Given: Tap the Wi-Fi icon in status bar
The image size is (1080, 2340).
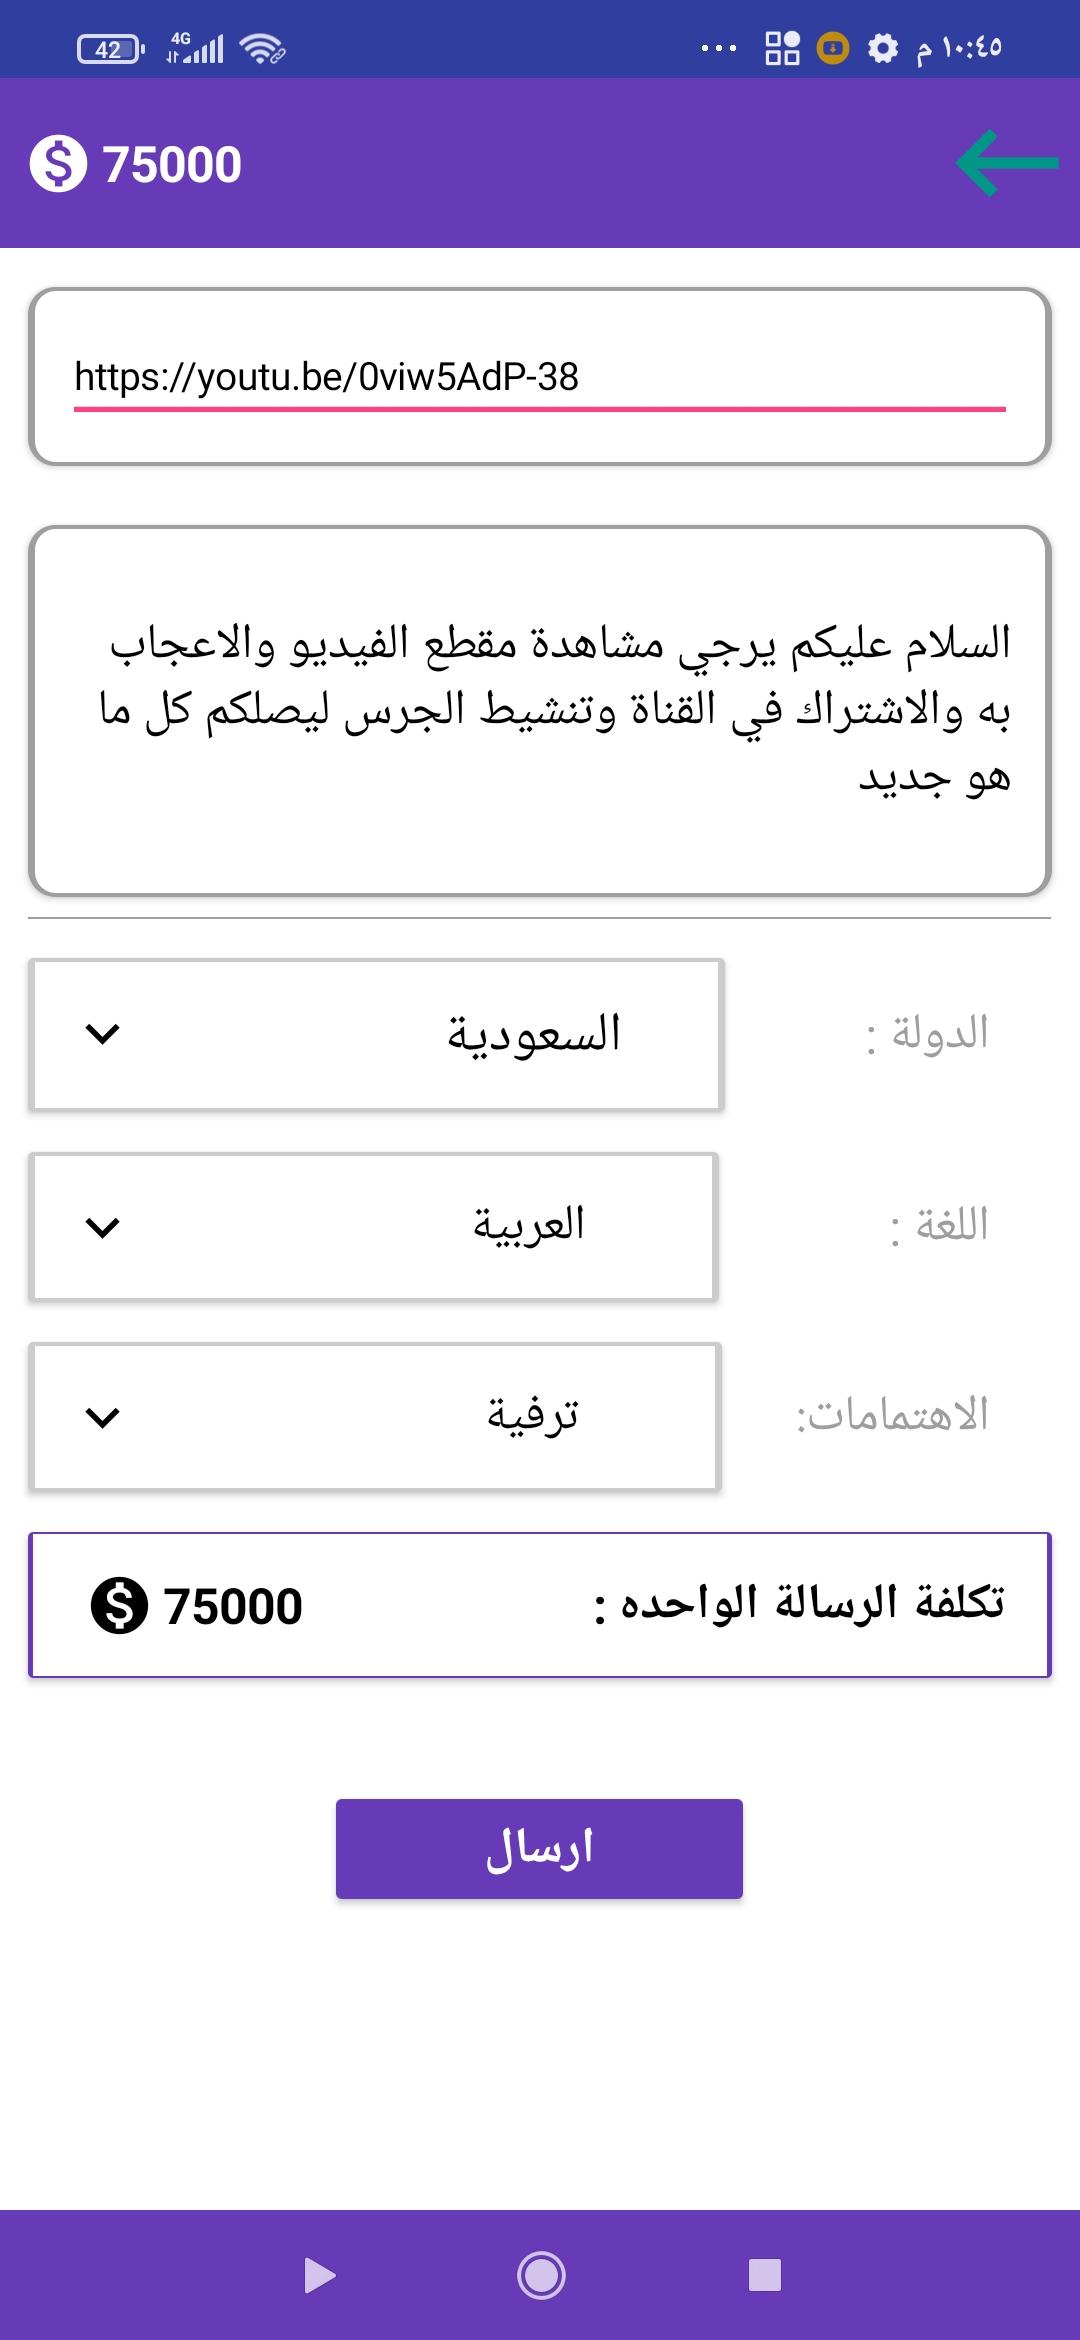Looking at the screenshot, I should click(x=263, y=48).
